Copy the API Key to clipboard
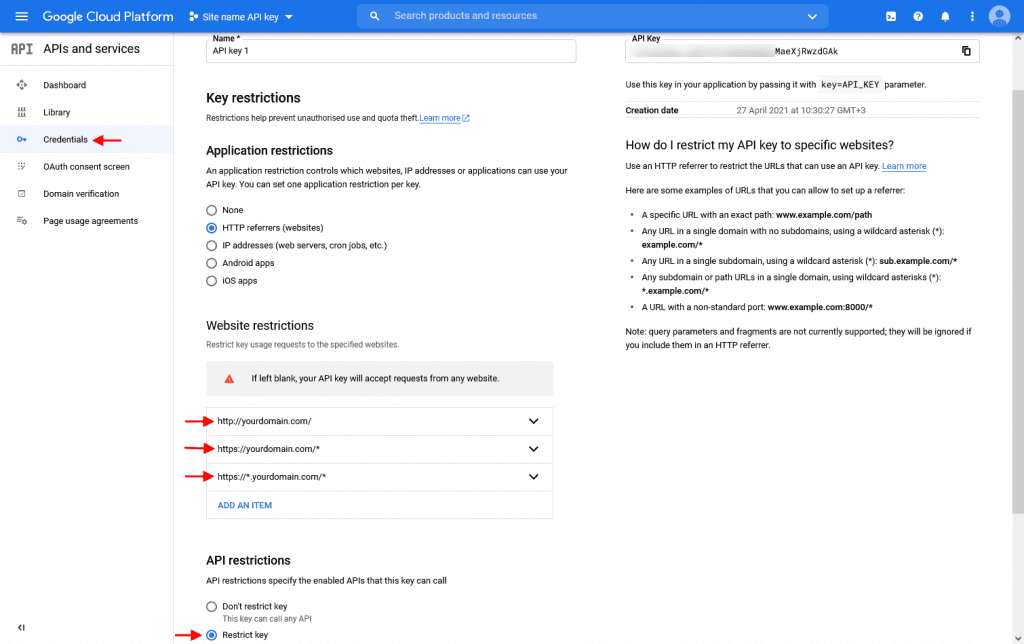 966,50
